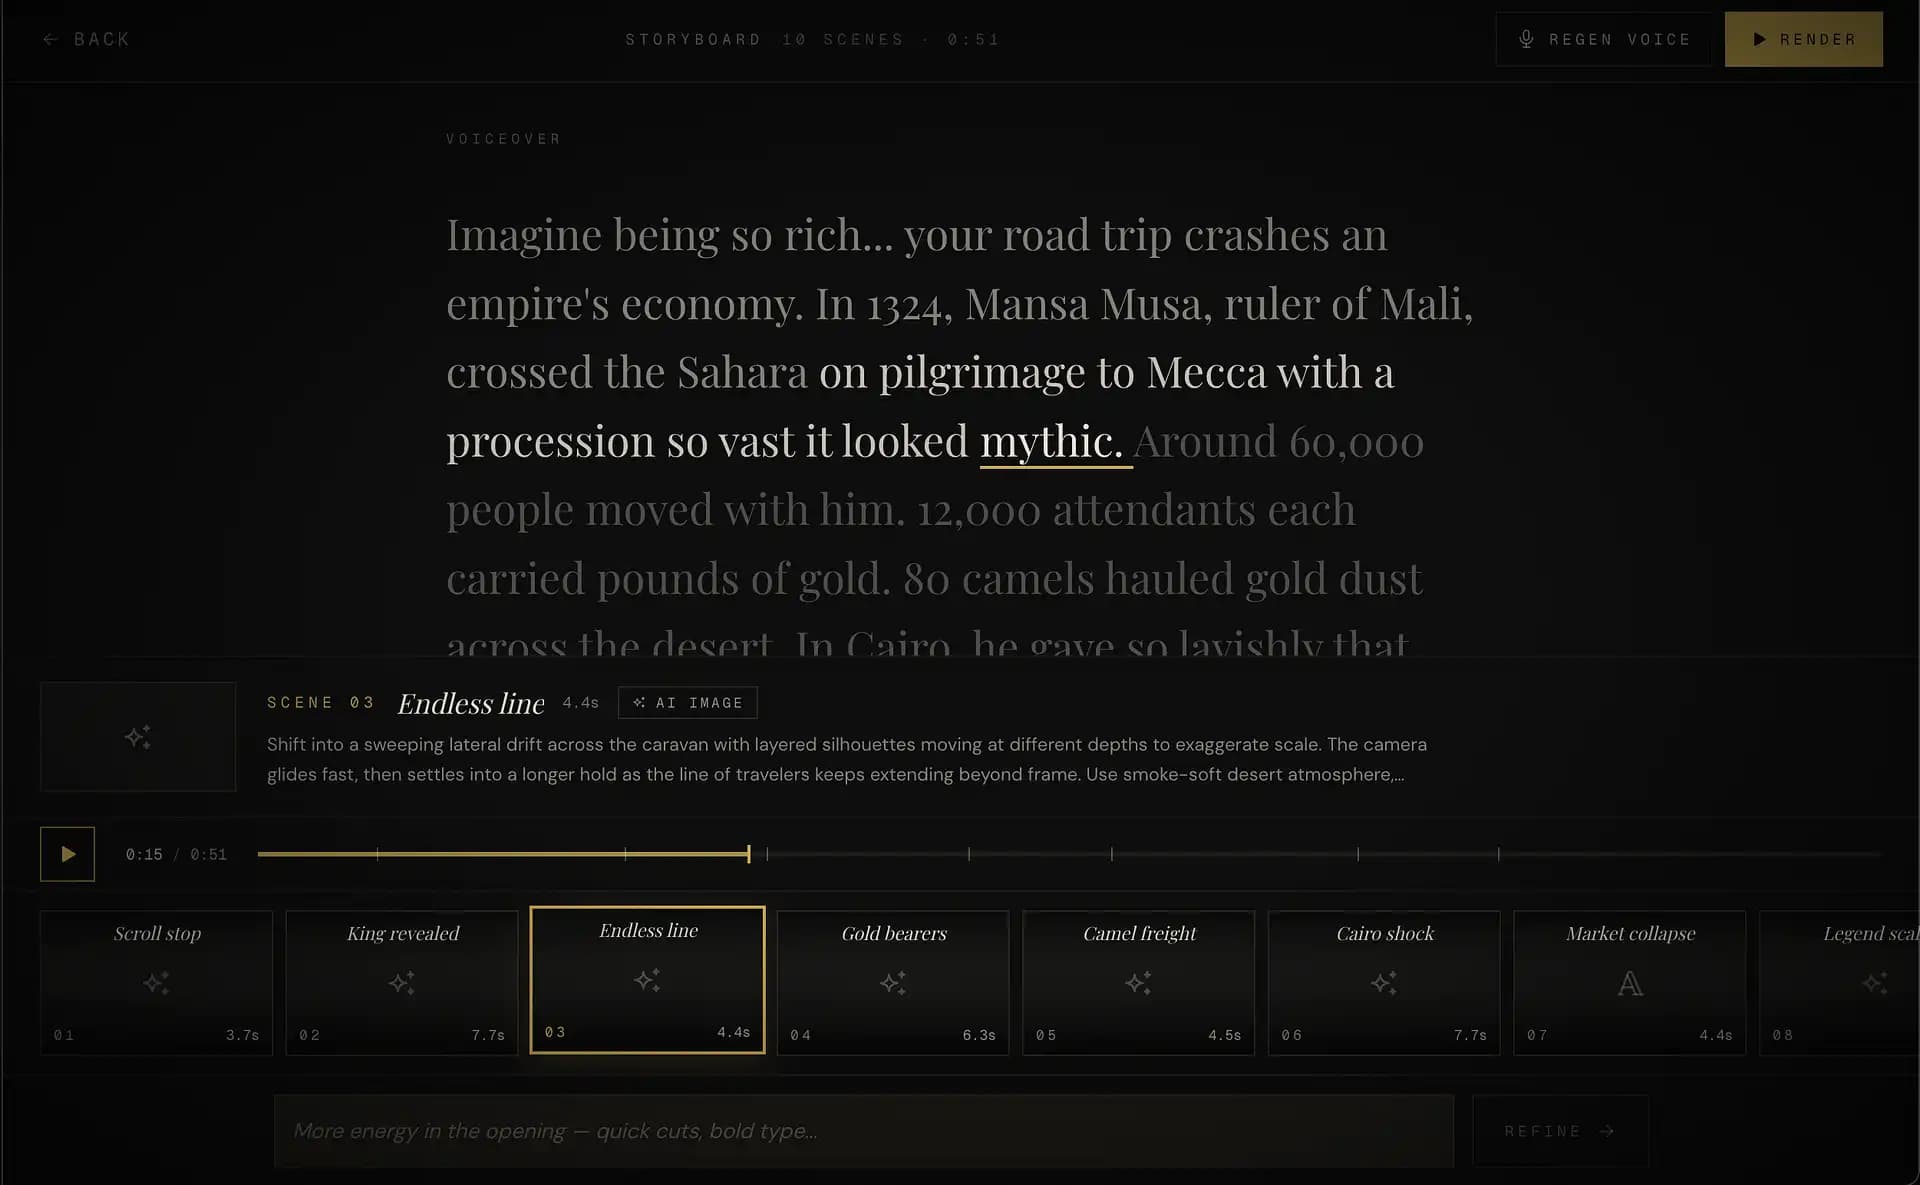The height and width of the screenshot is (1185, 1920).
Task: Click the back arrow icon
Action: (x=52, y=39)
